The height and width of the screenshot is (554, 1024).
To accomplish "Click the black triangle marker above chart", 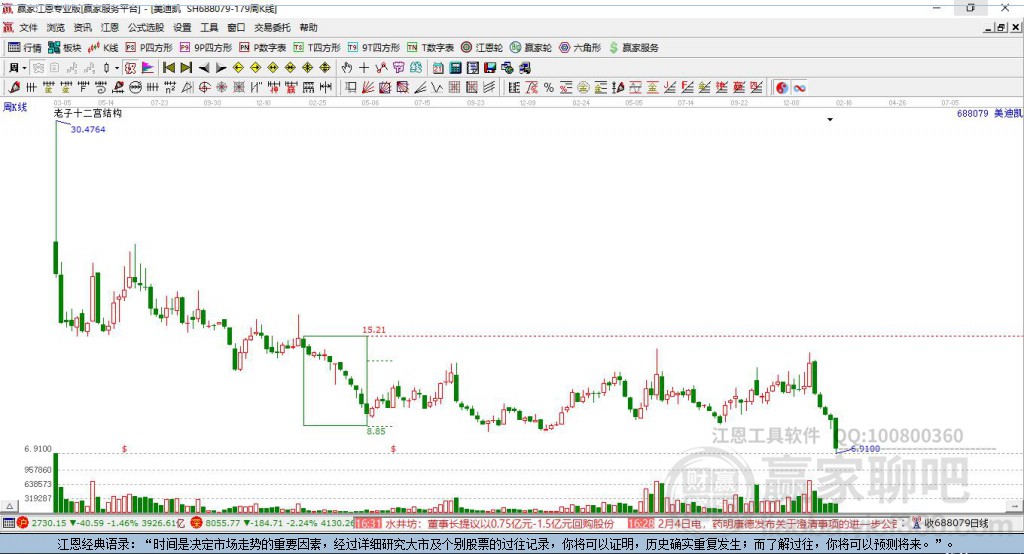I will 830,120.
